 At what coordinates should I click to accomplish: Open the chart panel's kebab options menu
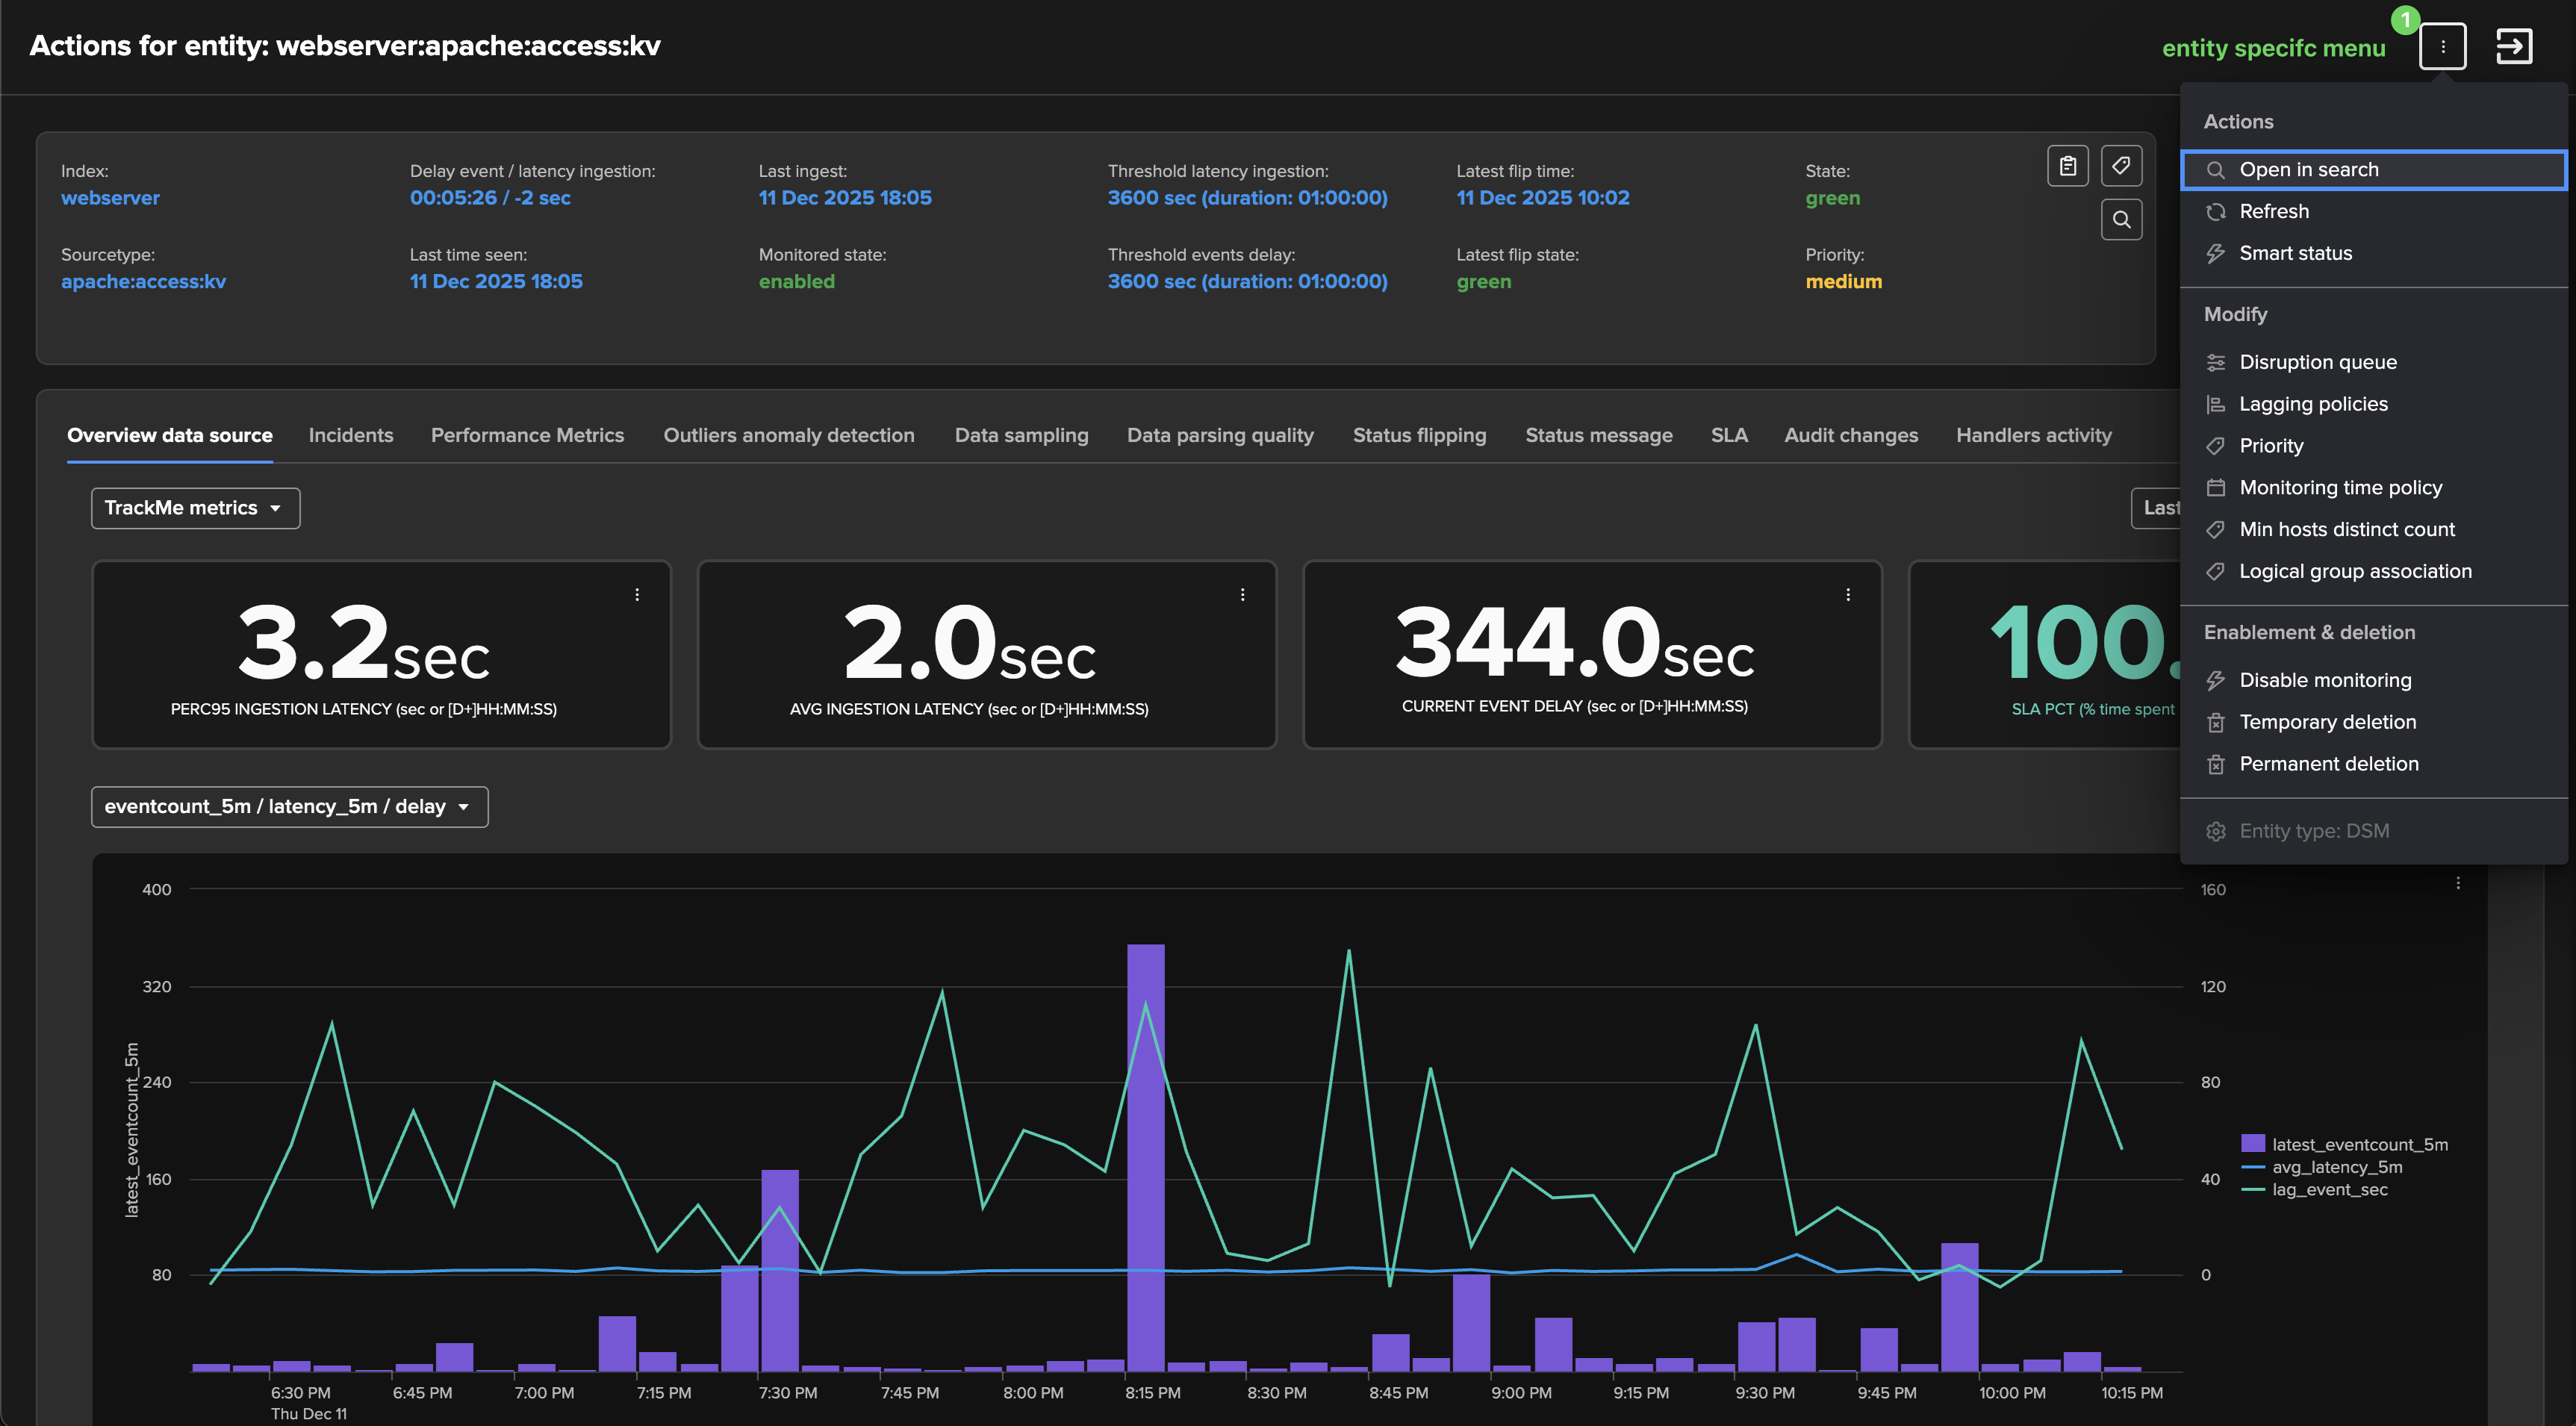[2457, 883]
